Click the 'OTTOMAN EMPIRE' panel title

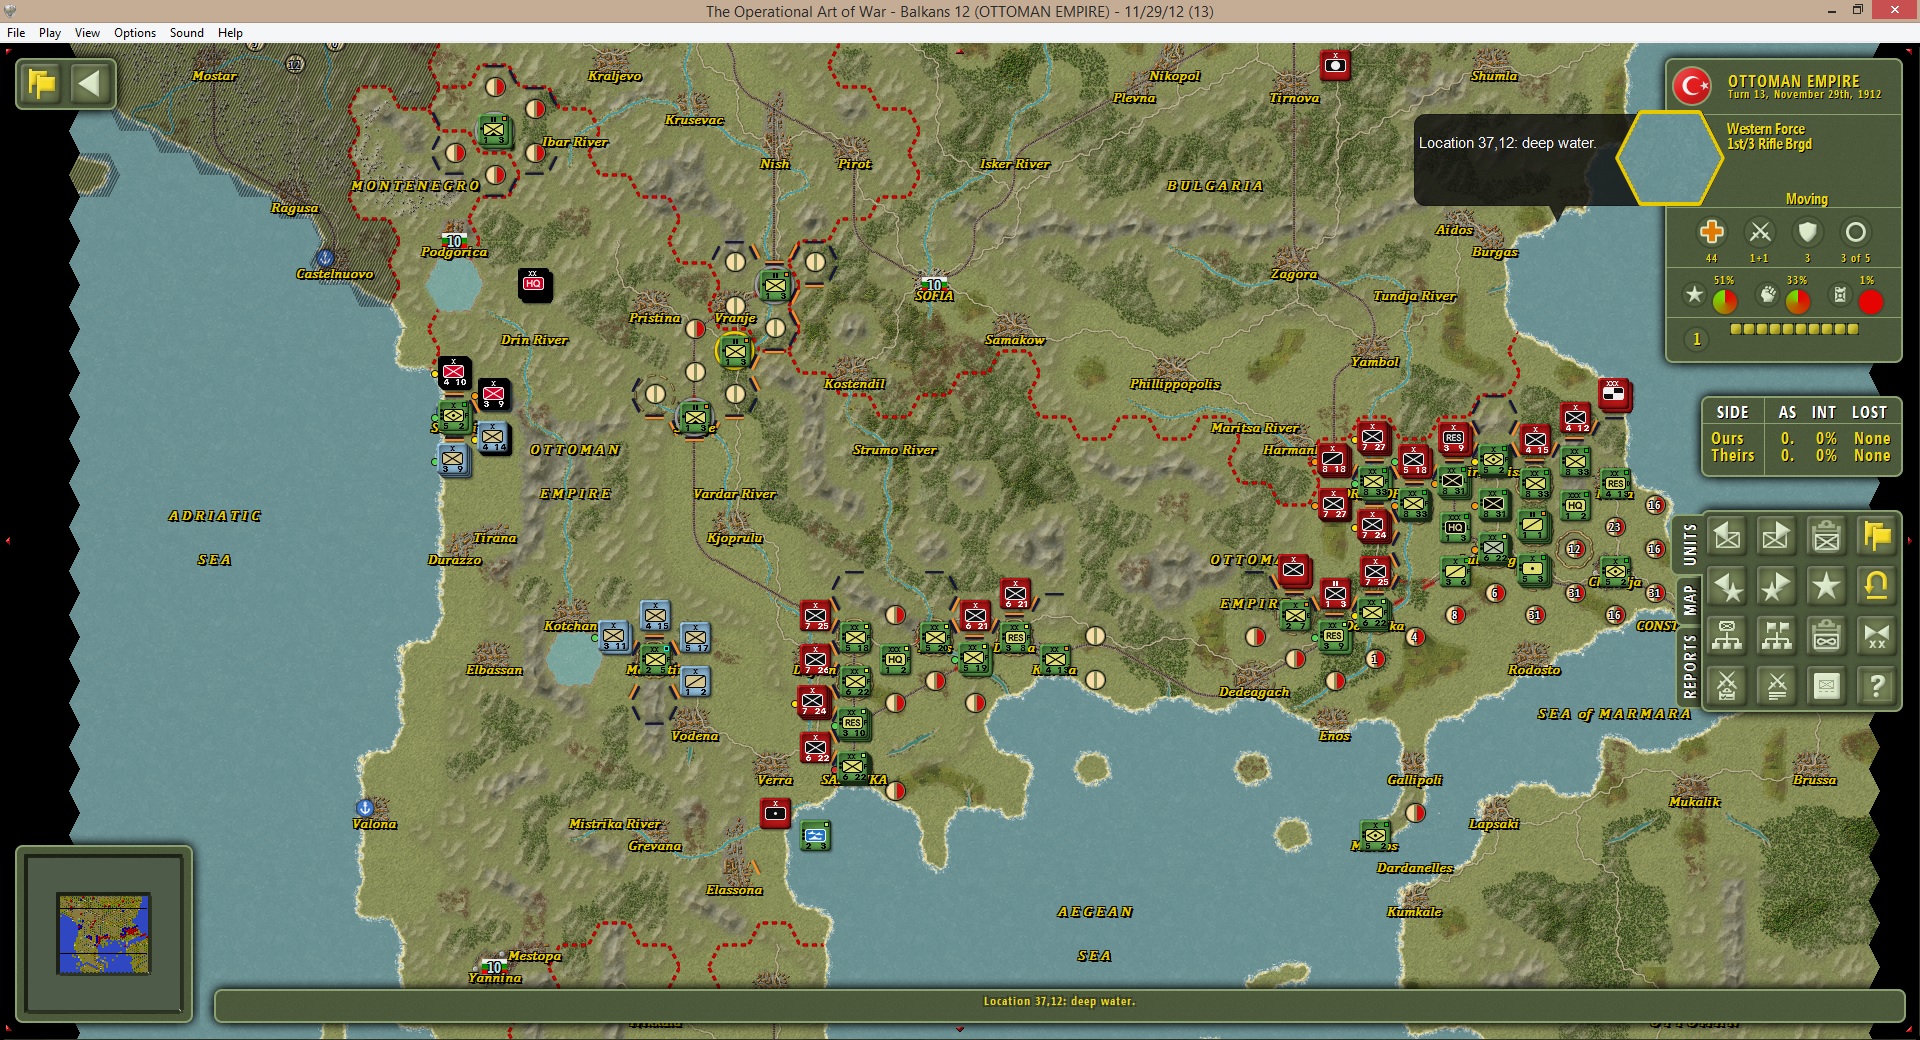[1793, 81]
